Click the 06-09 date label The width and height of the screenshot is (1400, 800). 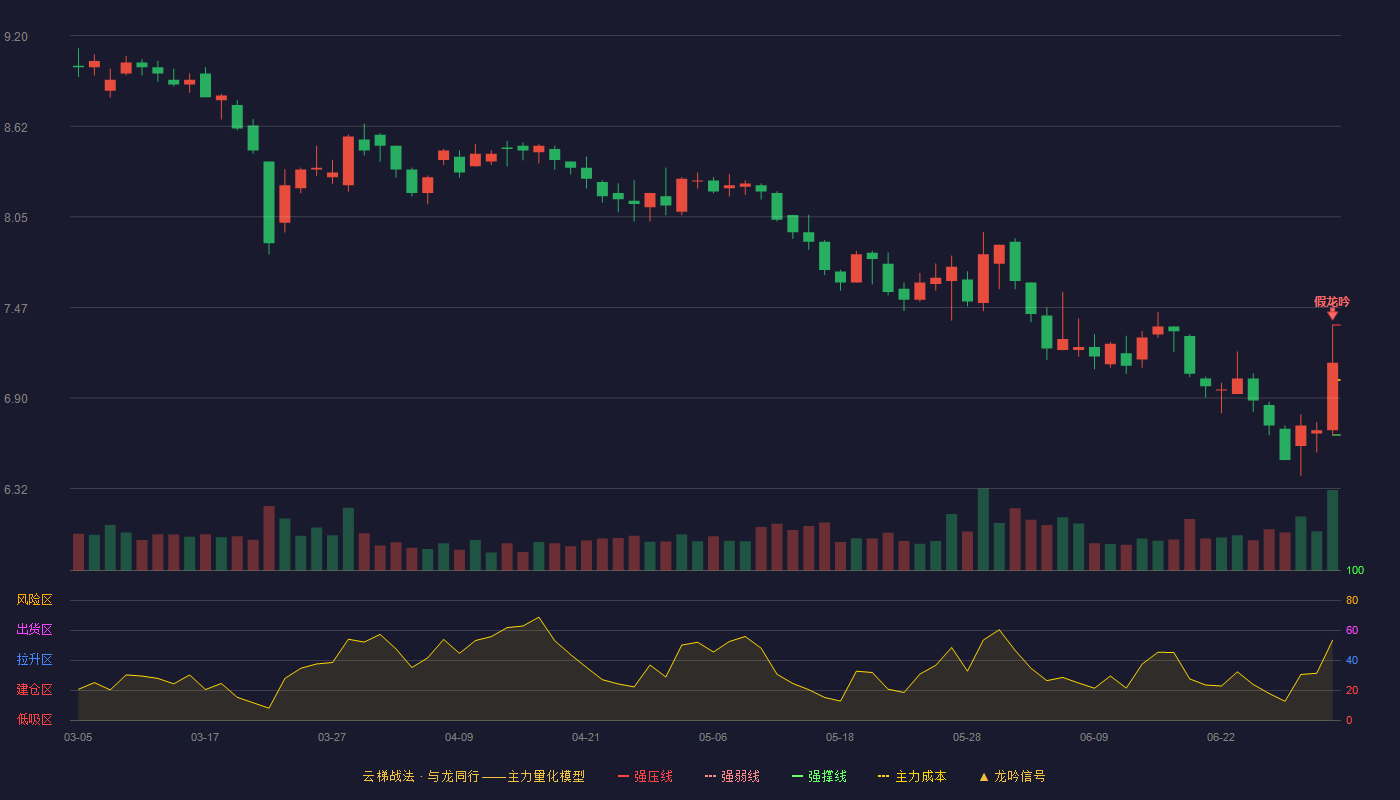(1094, 737)
